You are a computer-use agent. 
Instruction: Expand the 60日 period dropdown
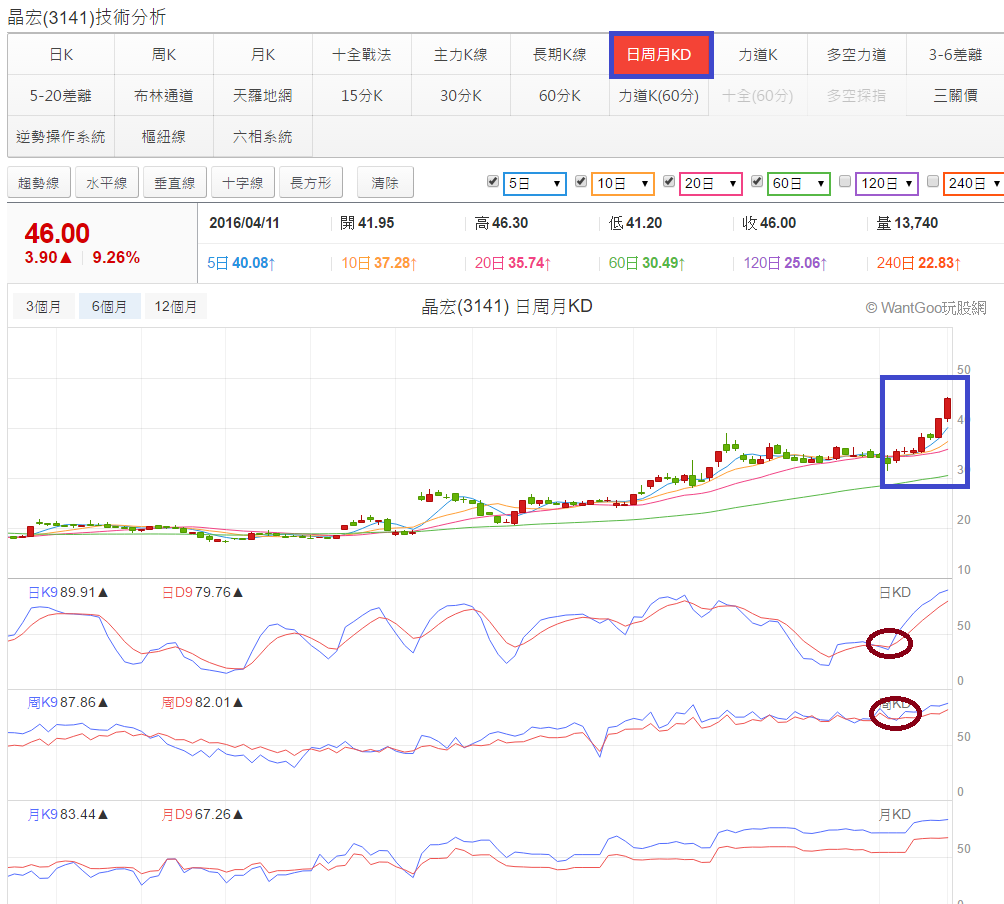(798, 183)
